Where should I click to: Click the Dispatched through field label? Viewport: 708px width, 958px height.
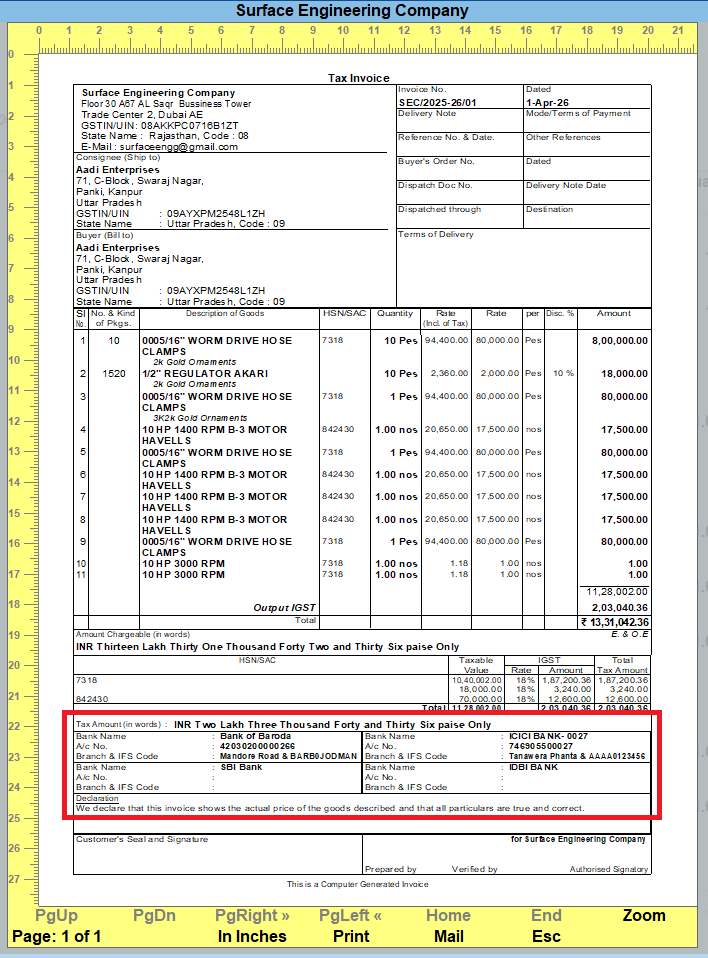[439, 209]
